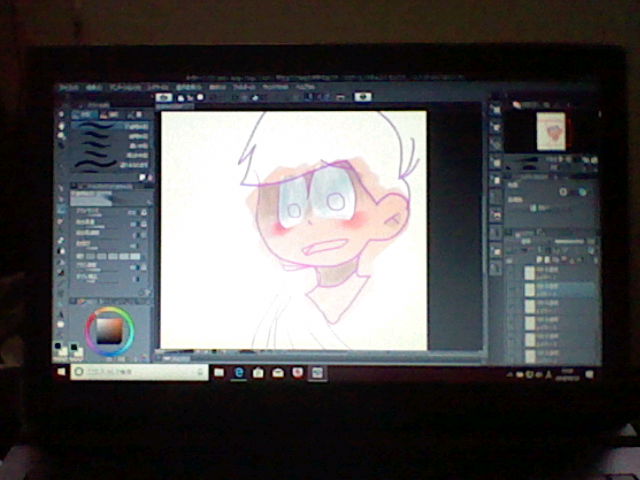Screen dimensions: 640x480
Task: Toggle visibility of the highlighted layer
Action: [x=513, y=287]
